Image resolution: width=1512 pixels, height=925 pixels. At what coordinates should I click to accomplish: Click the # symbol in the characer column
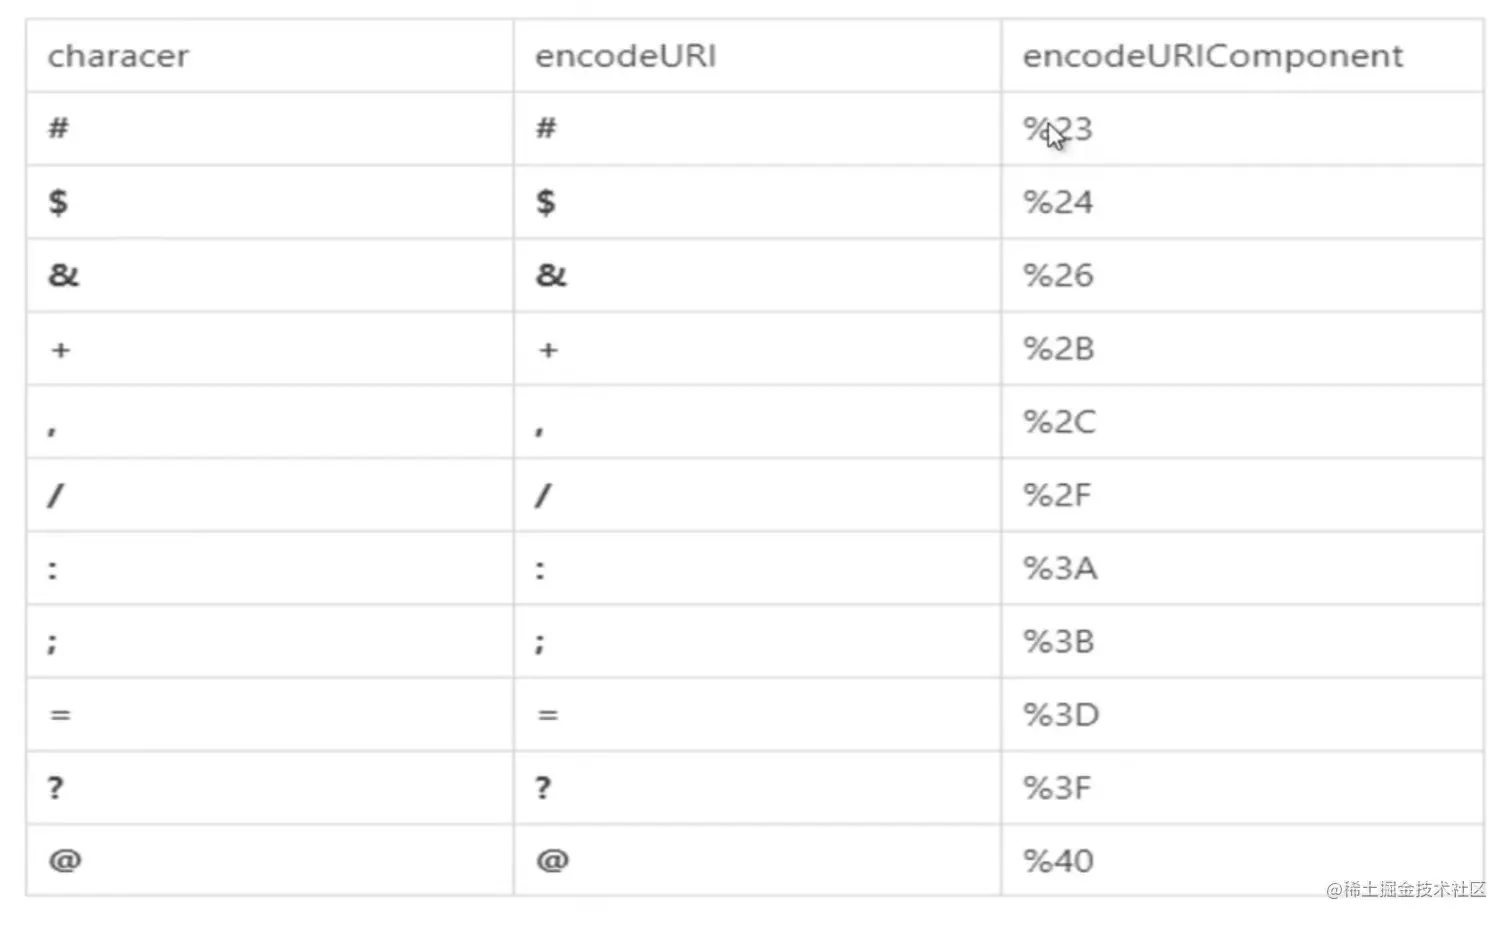pos(58,128)
